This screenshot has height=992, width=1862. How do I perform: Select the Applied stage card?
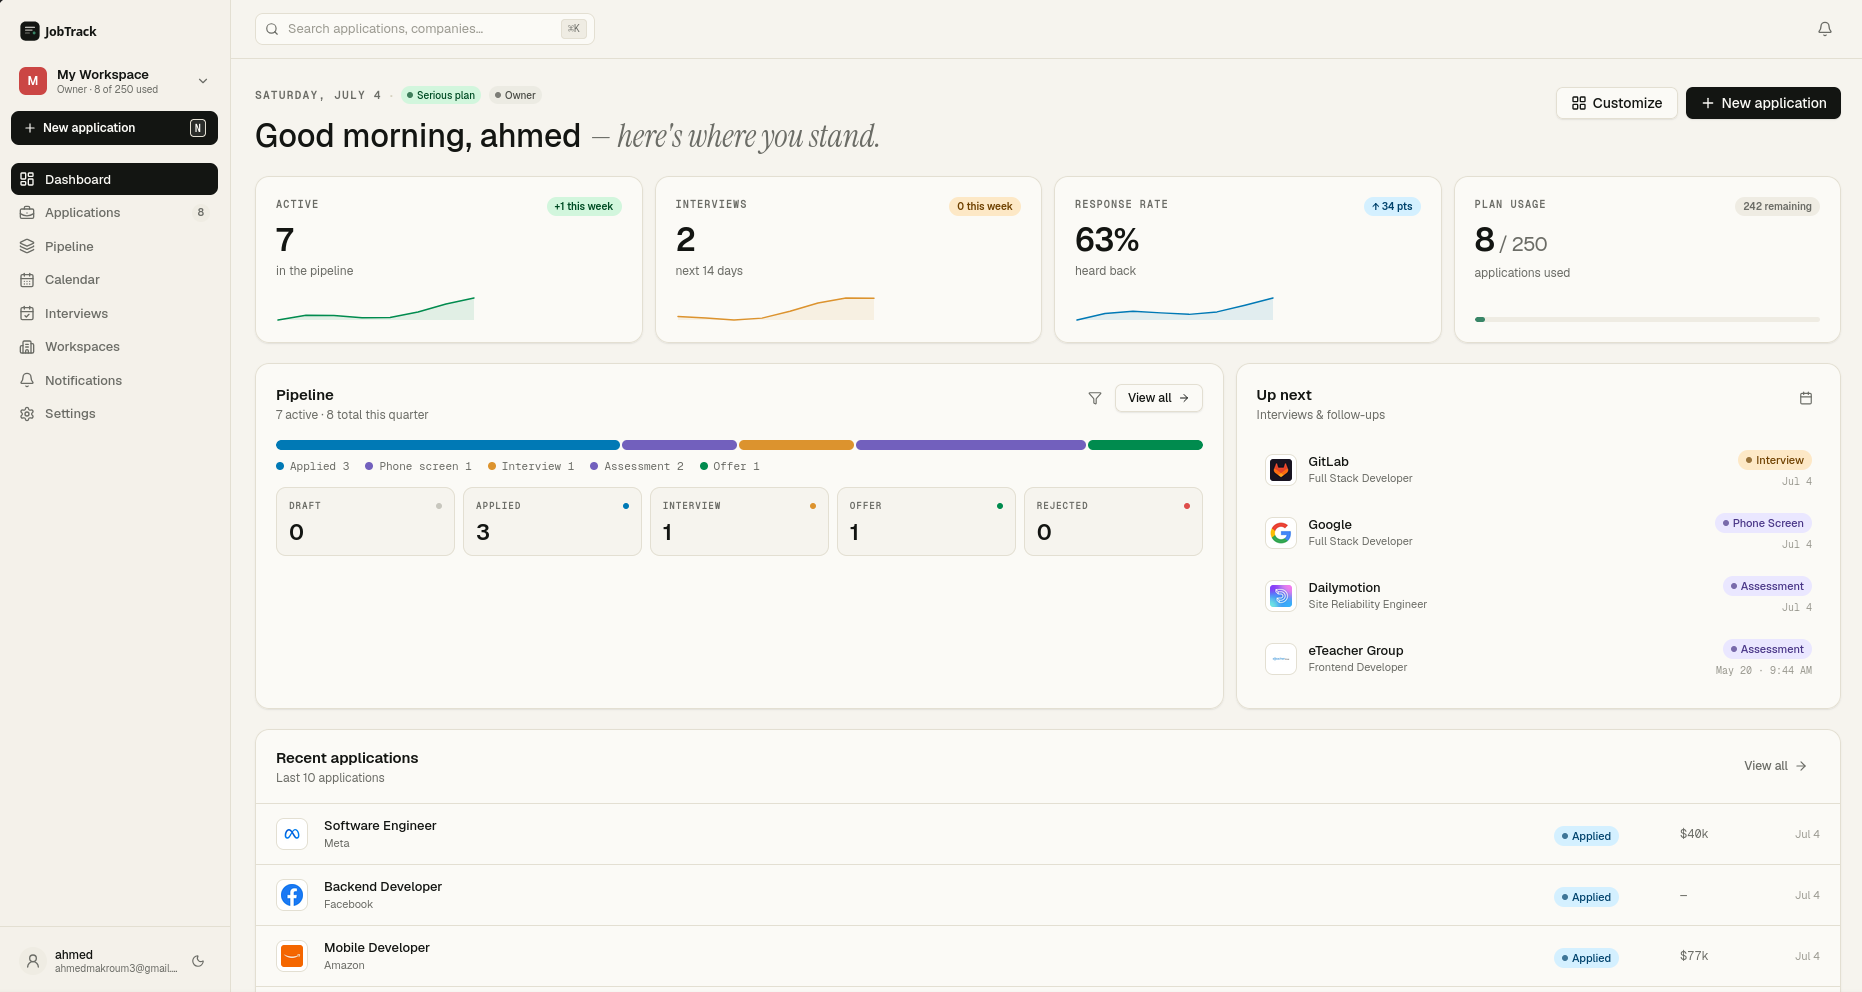[x=552, y=521]
